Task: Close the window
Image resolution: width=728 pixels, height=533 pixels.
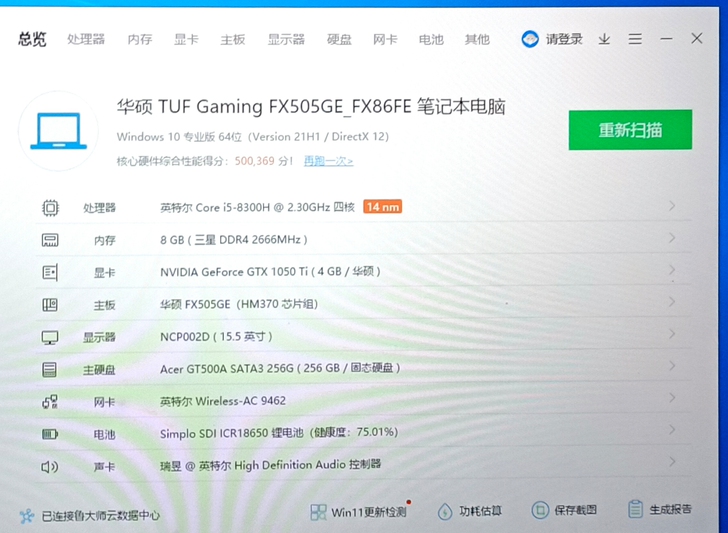Action: (696, 39)
